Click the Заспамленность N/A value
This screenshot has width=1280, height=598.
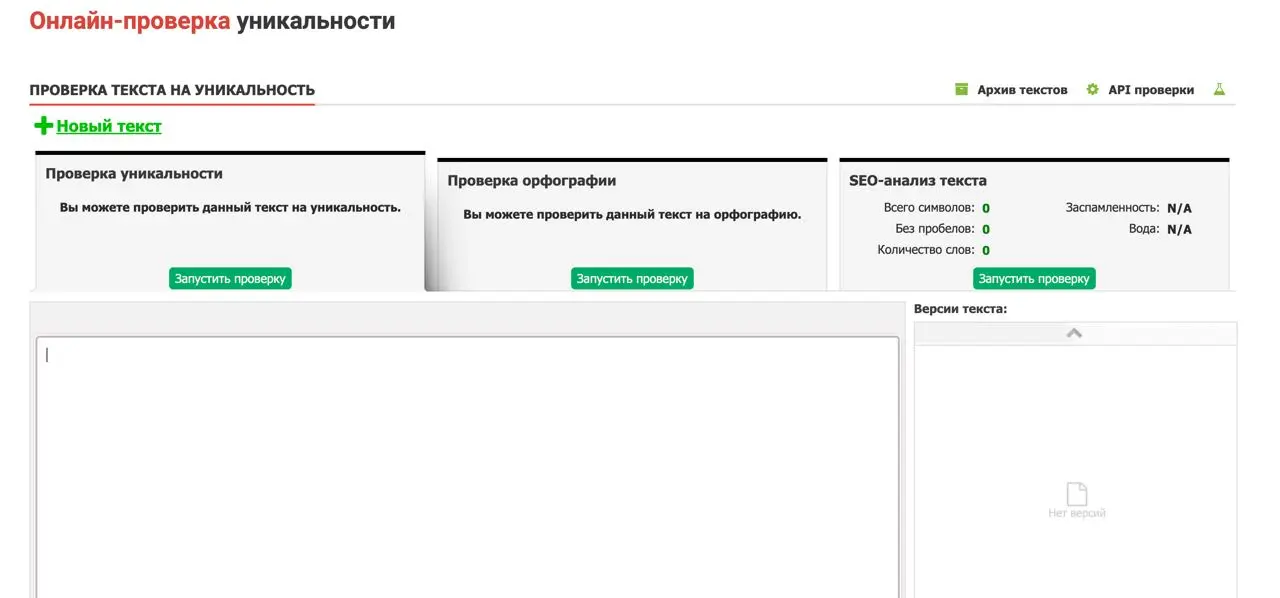click(1179, 208)
